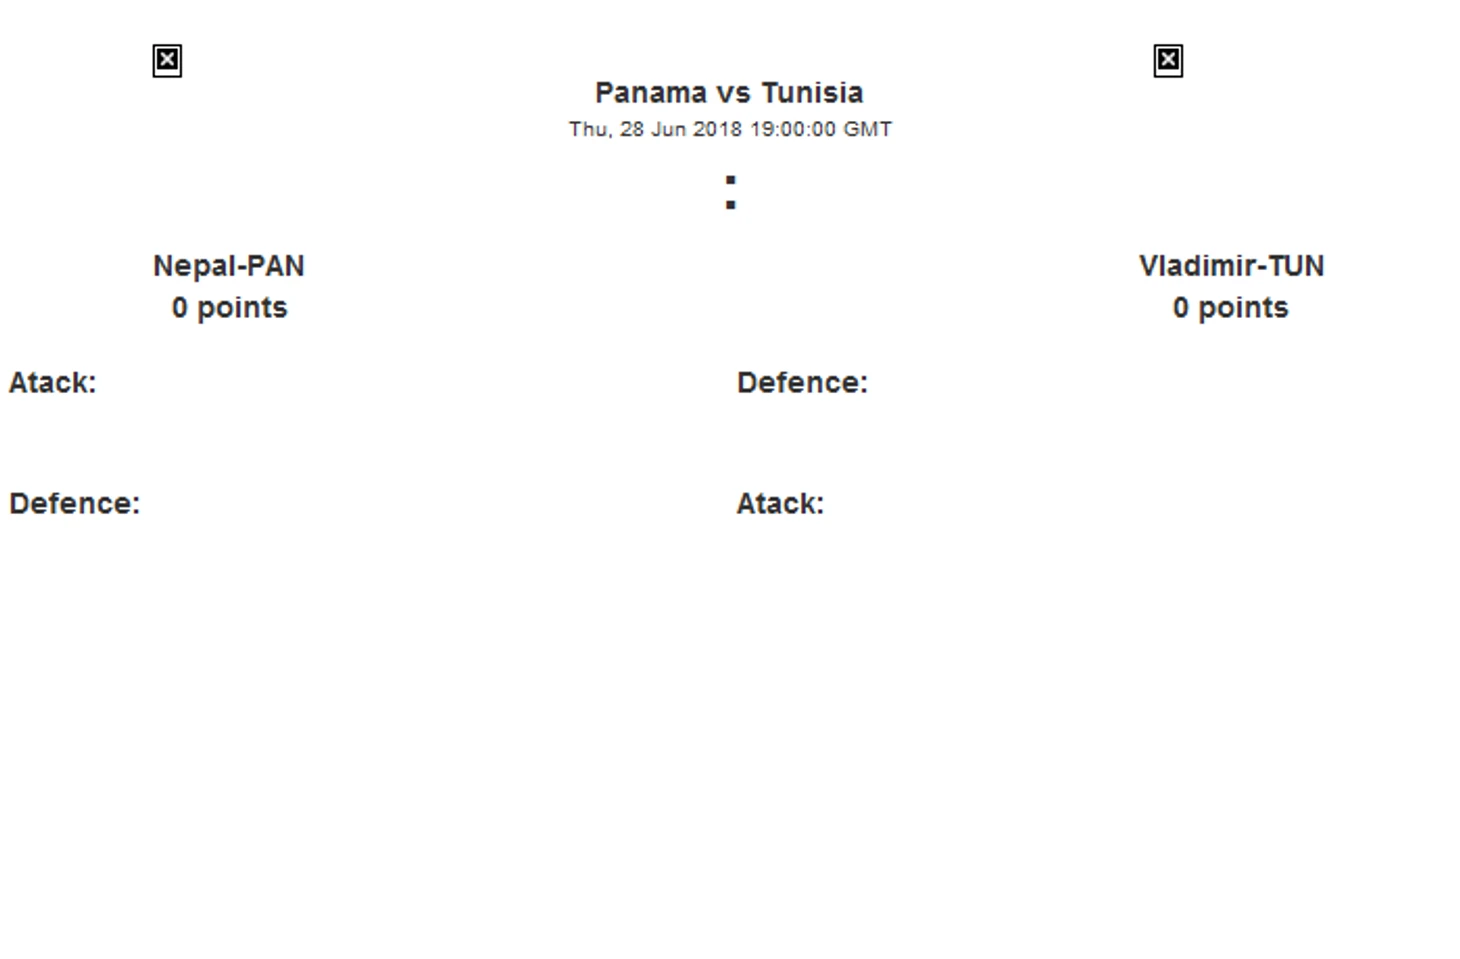Select the word Tunisia in the match title
This screenshot has width=1460, height=959.
(x=812, y=93)
